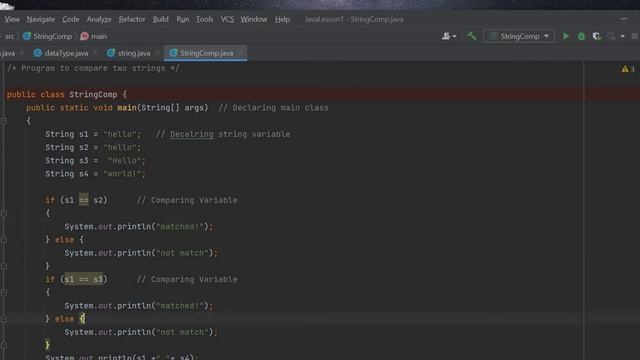Open the Build menu
Viewport: 640px width, 360px height.
click(160, 19)
